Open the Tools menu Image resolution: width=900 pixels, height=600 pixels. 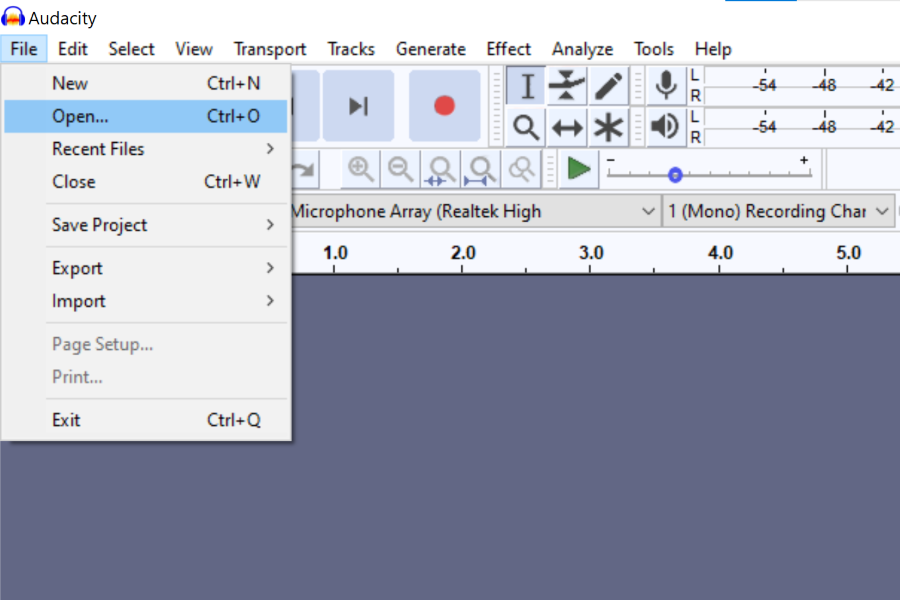654,49
